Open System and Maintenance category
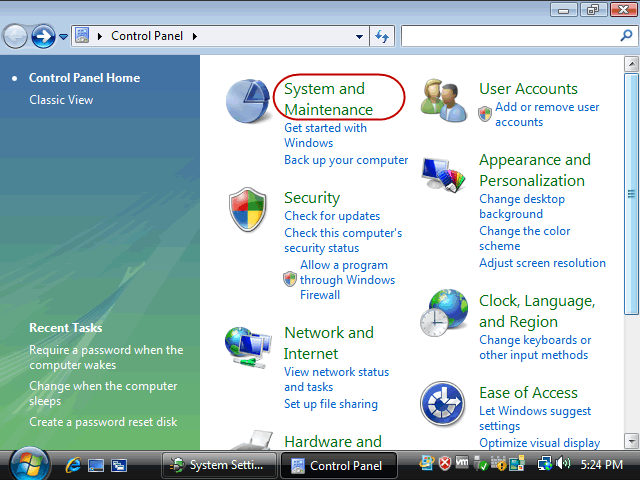The image size is (640, 480). [328, 99]
